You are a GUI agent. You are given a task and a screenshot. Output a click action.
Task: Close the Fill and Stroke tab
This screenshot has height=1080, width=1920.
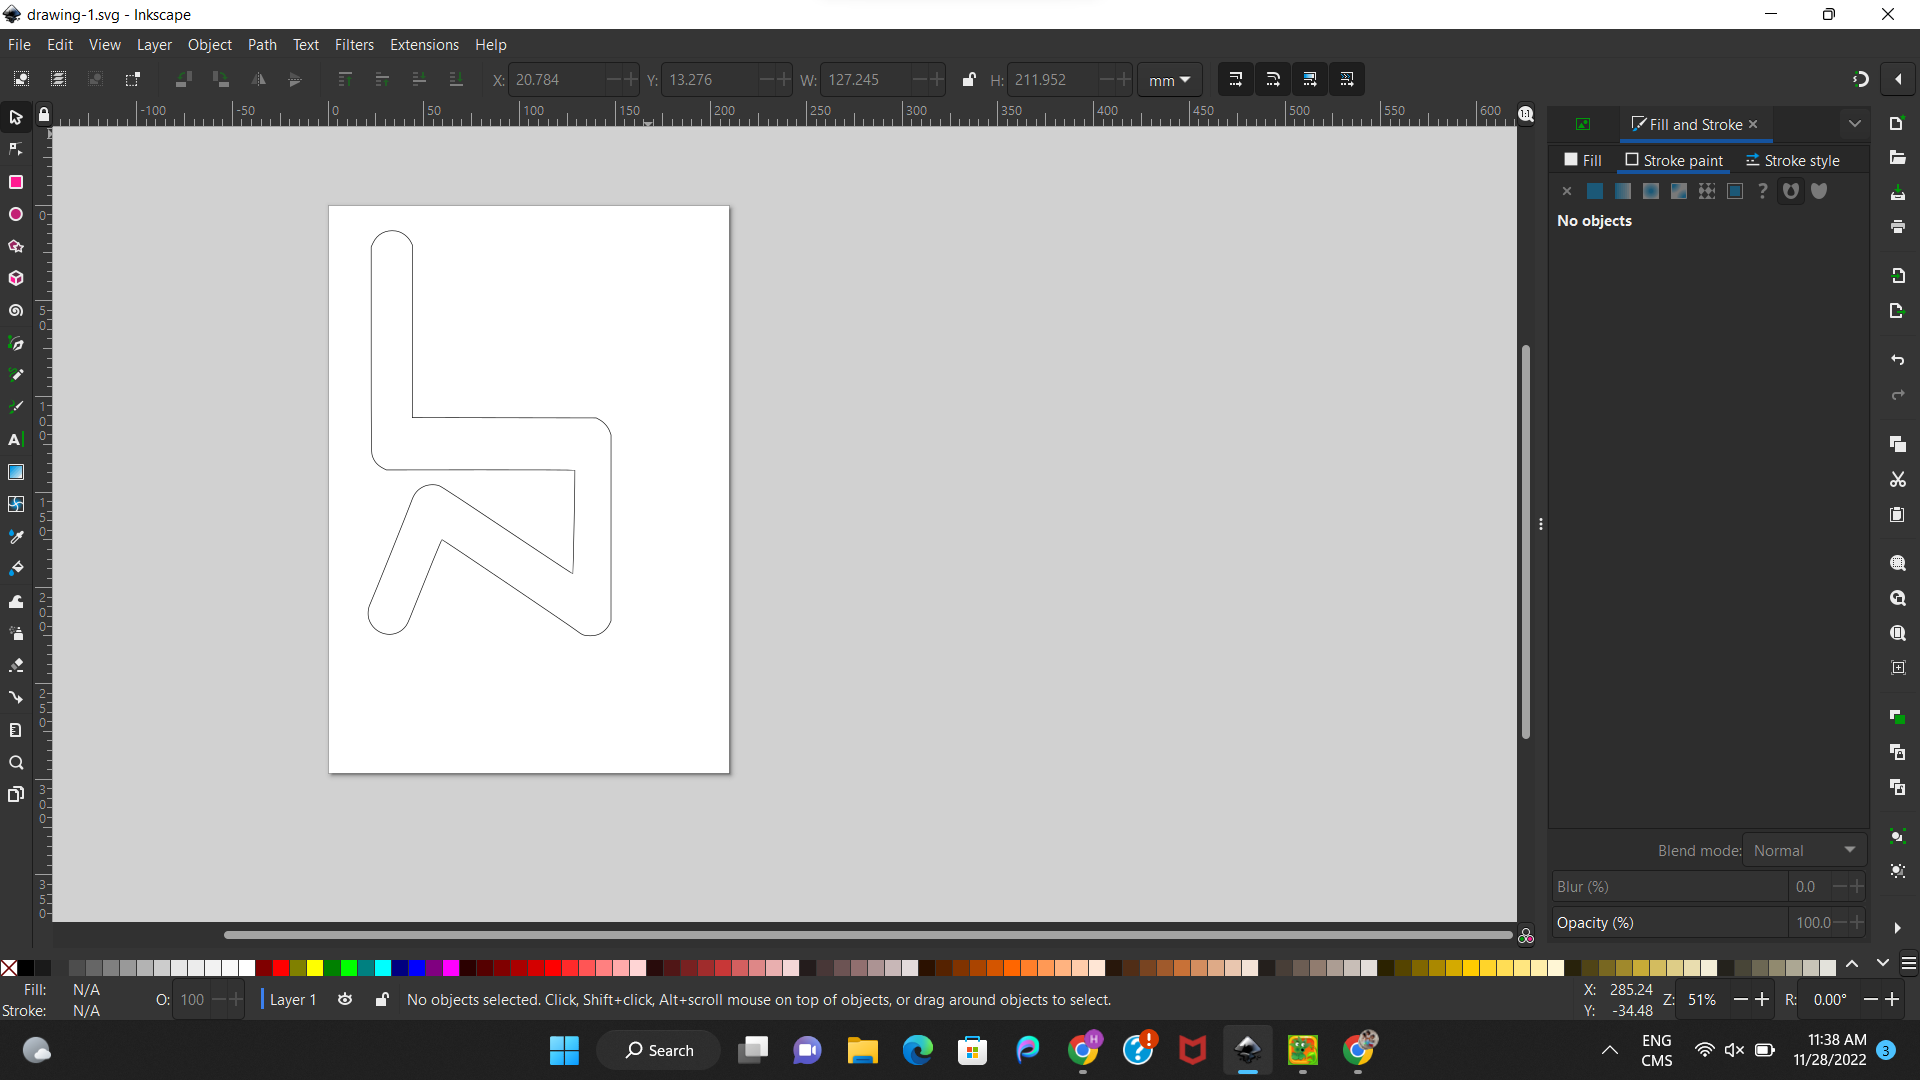1753,124
